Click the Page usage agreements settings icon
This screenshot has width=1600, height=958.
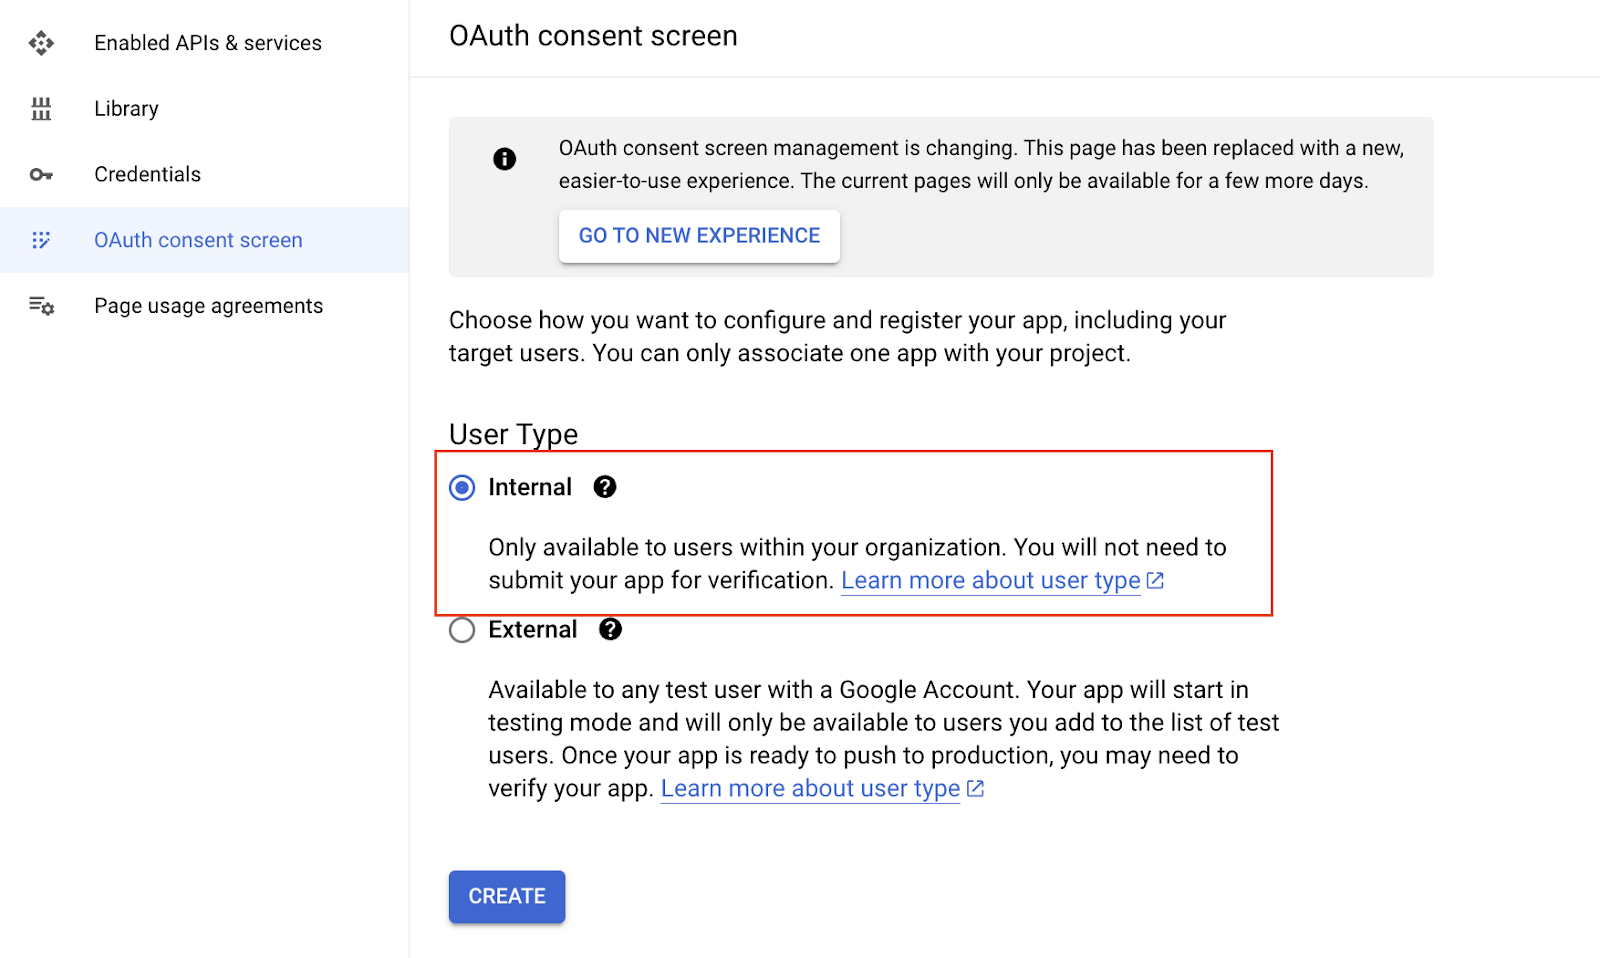tap(41, 306)
